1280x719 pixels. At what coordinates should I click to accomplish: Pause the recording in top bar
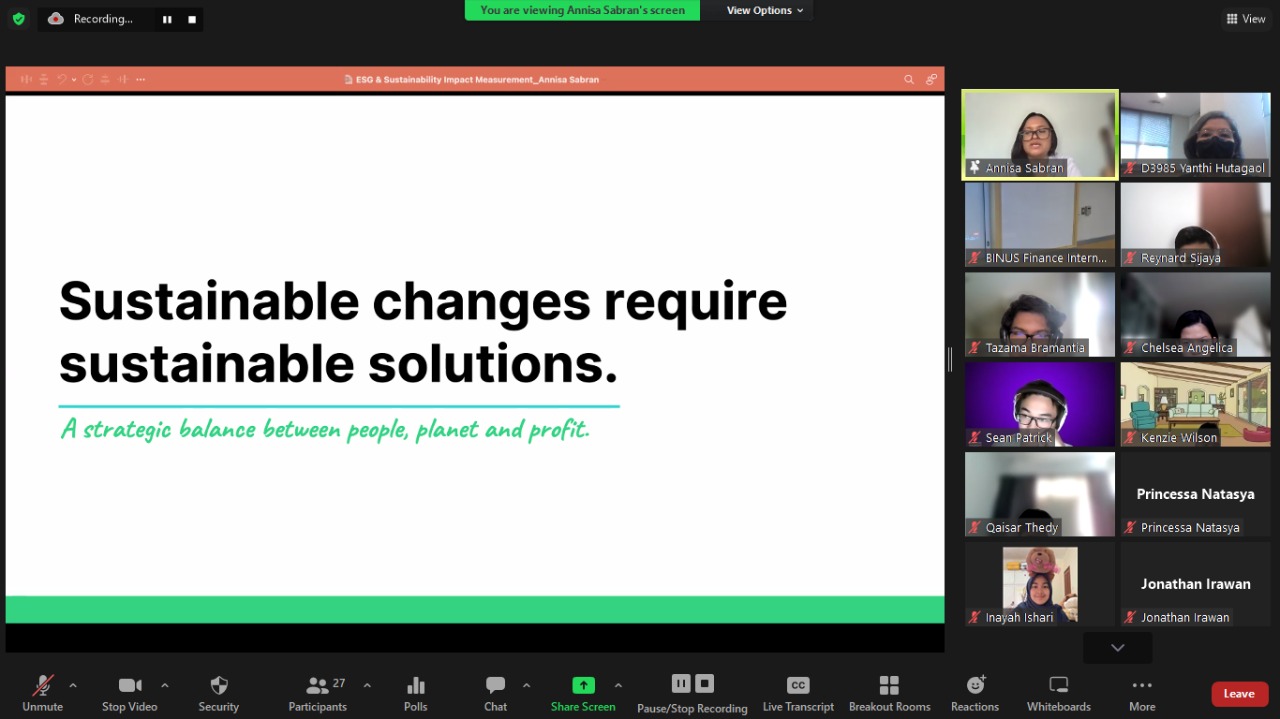pyautogui.click(x=167, y=19)
